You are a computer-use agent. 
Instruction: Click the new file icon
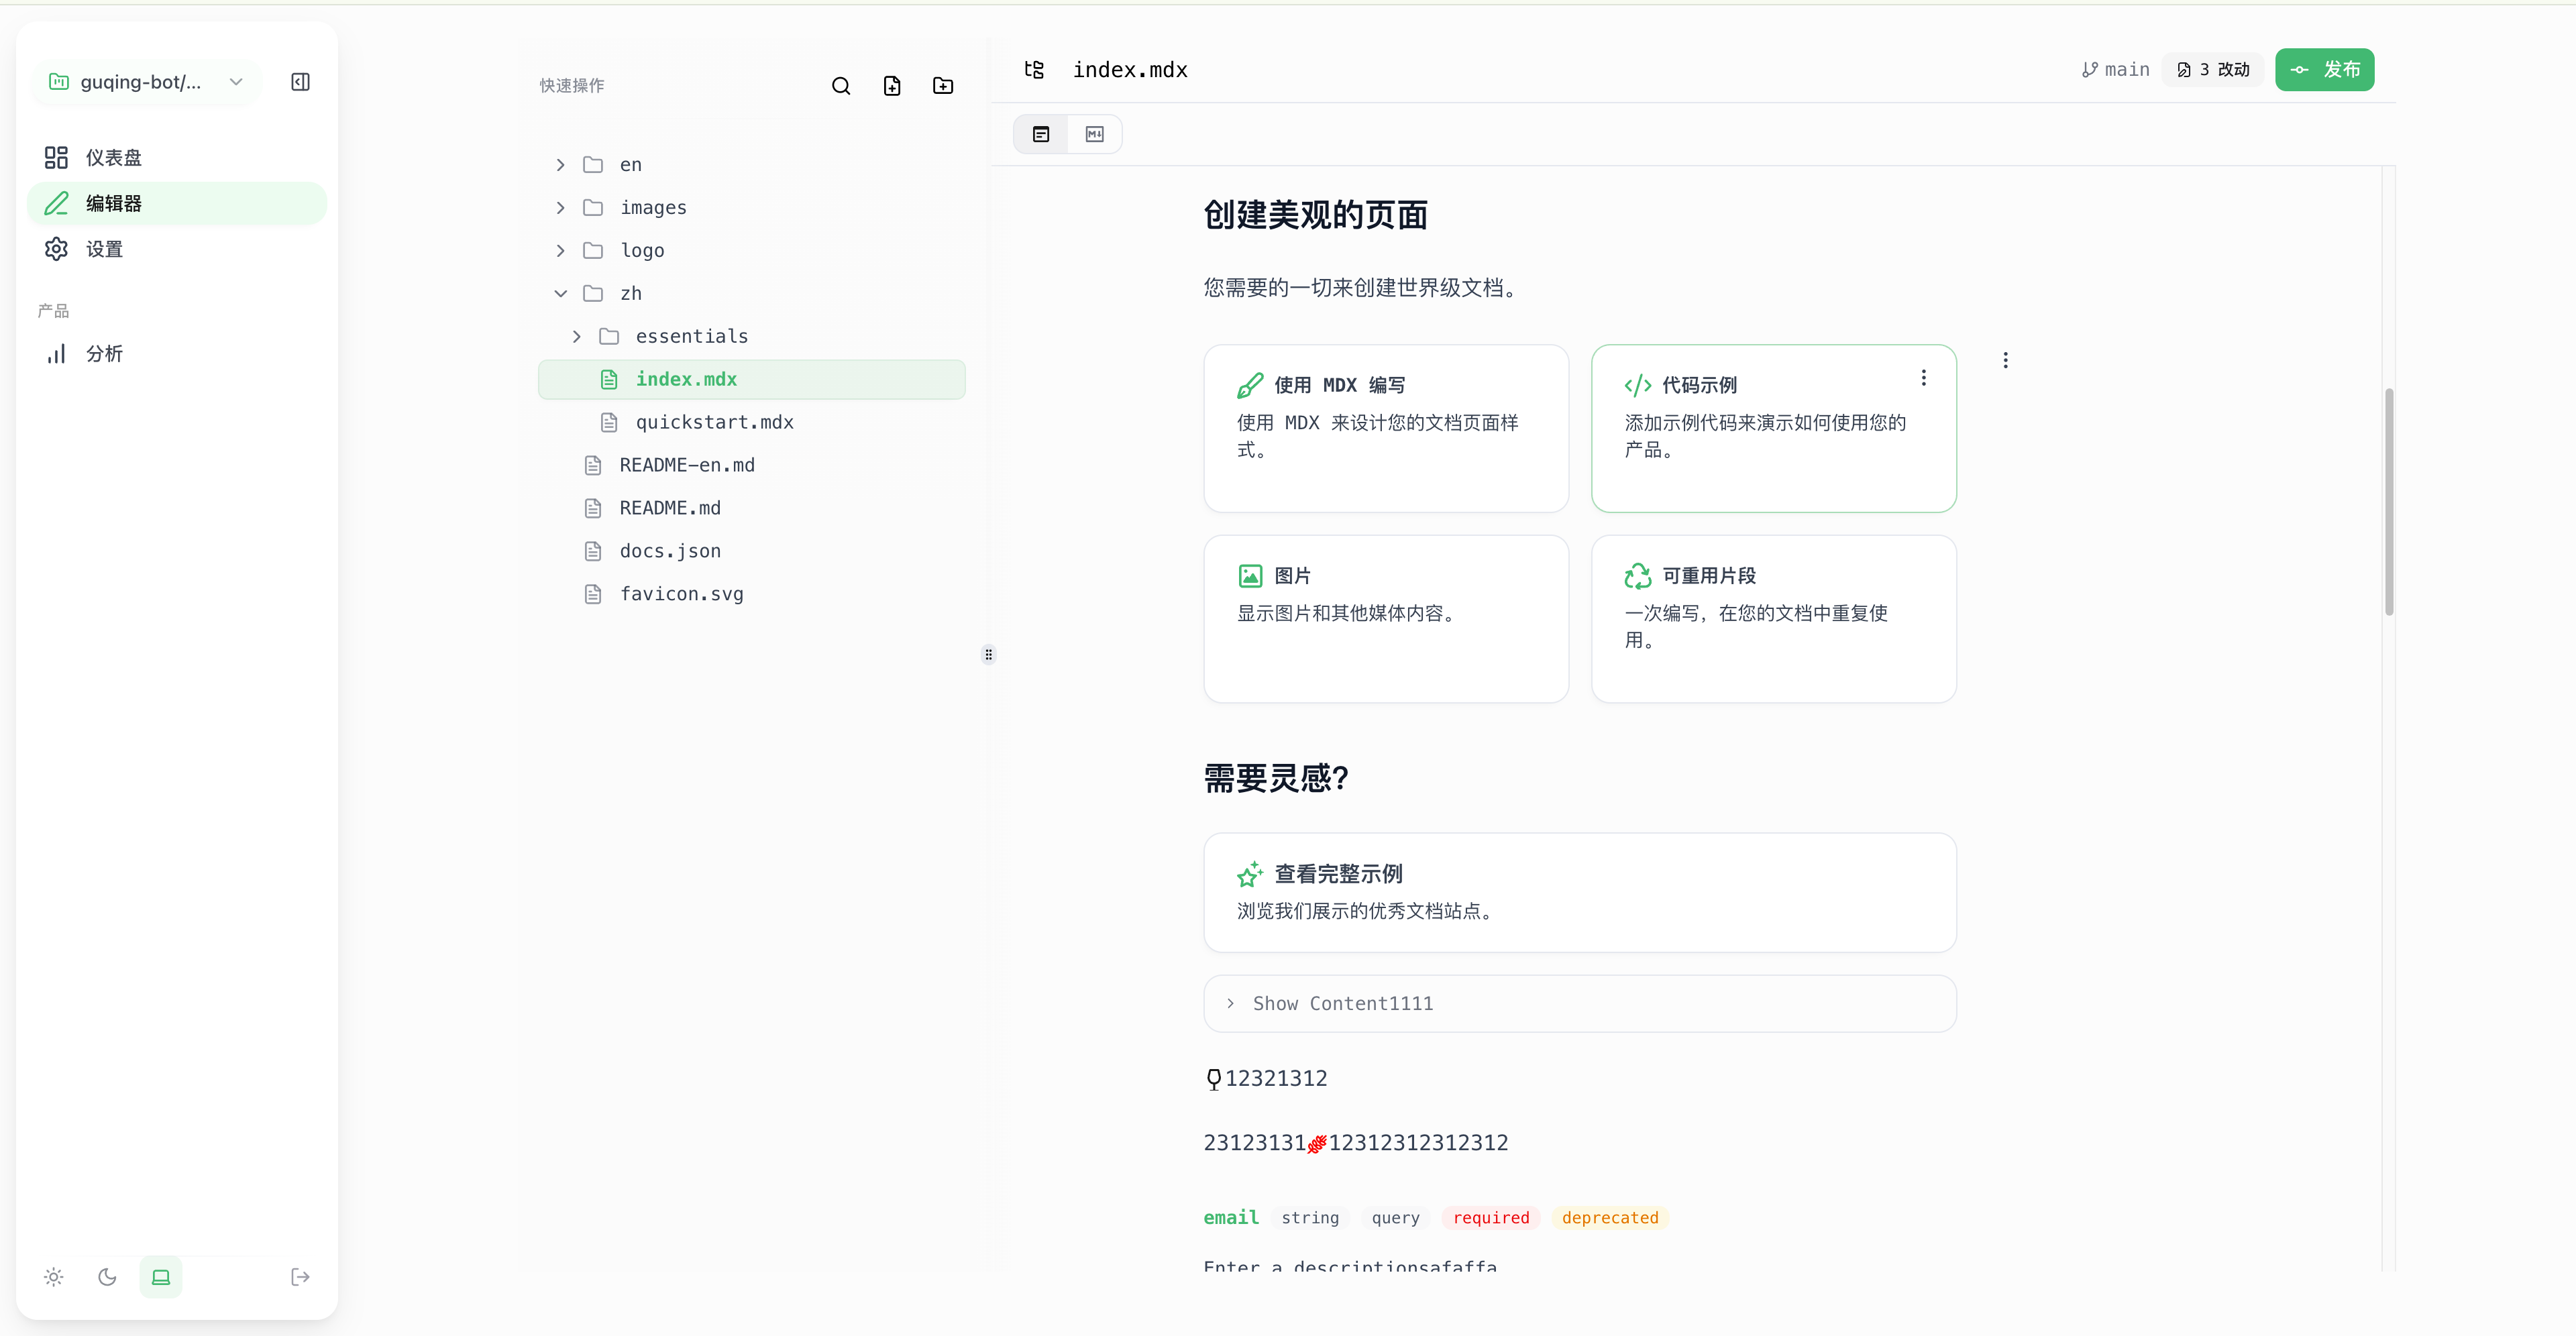pos(892,86)
